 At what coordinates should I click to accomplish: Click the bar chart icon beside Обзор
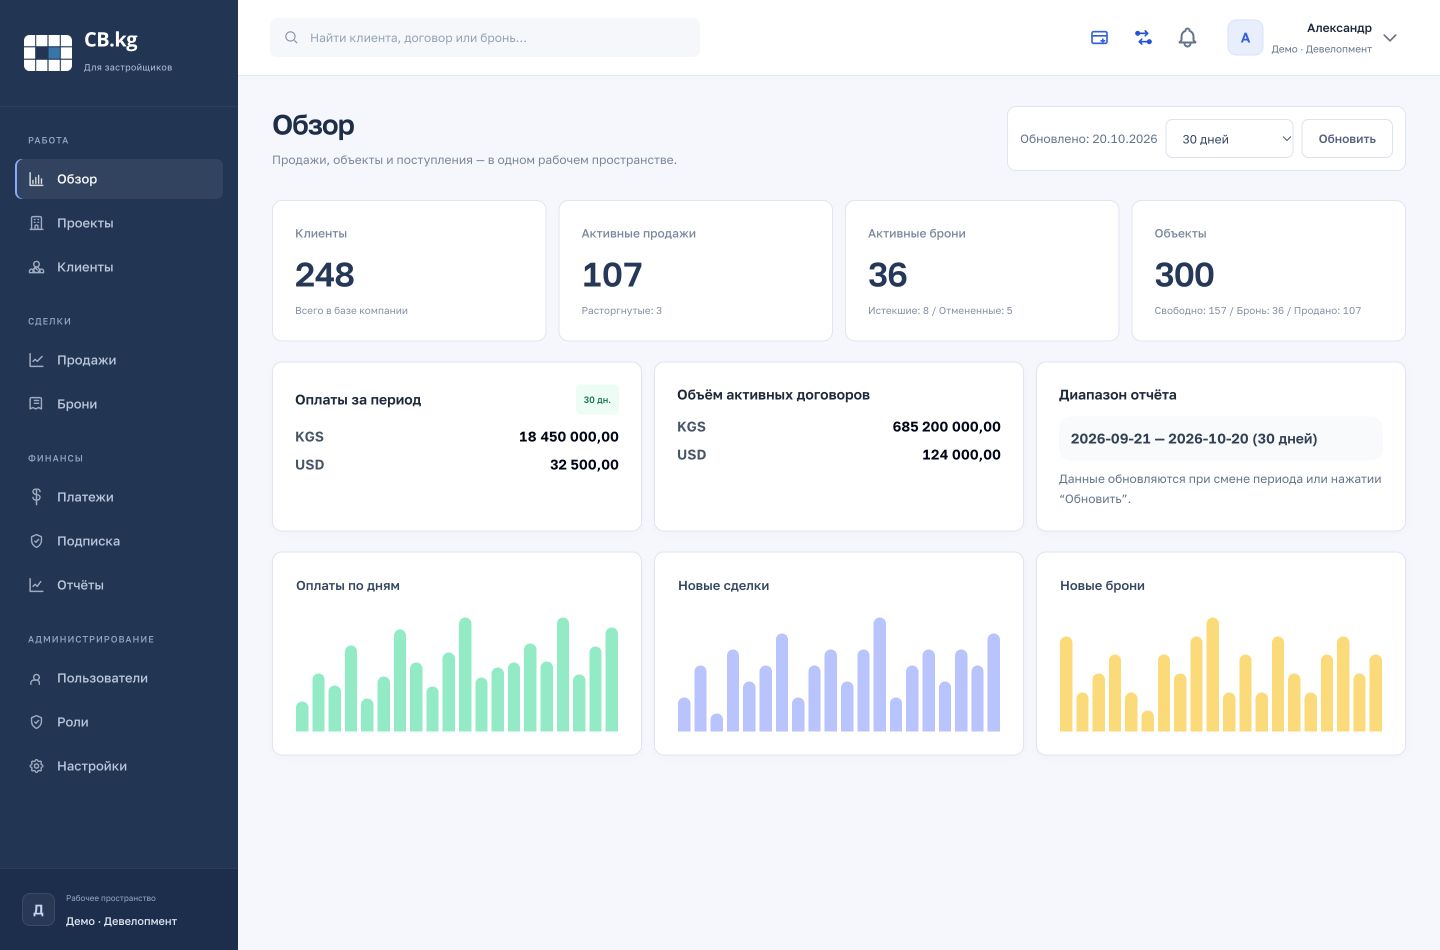pos(36,179)
